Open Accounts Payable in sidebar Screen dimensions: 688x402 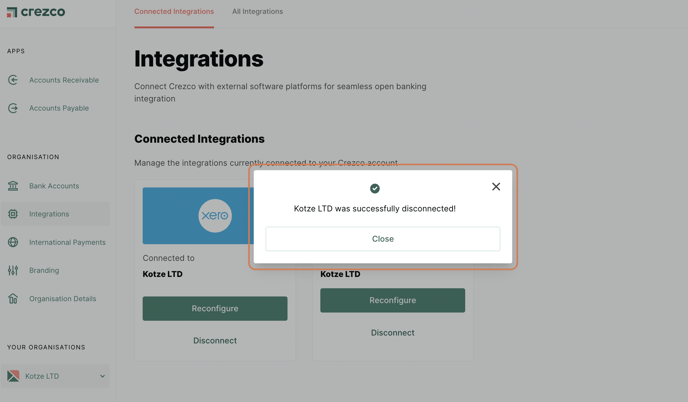pos(59,108)
